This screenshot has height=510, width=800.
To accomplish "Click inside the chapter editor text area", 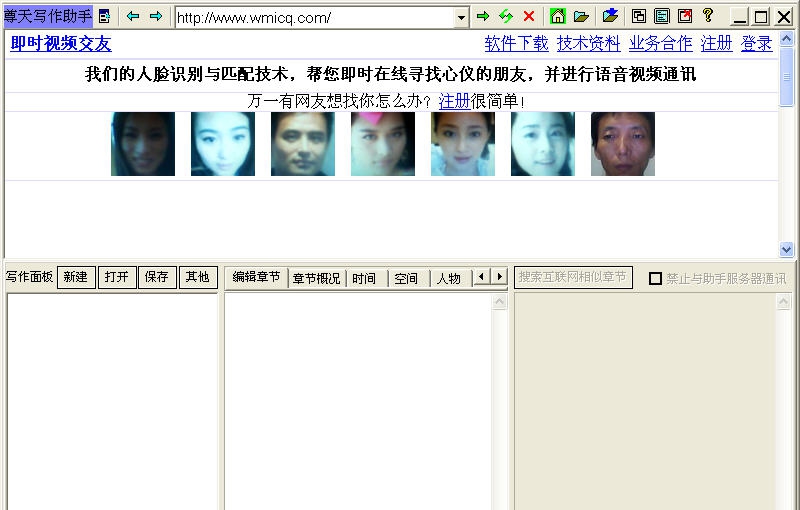I will 358,402.
